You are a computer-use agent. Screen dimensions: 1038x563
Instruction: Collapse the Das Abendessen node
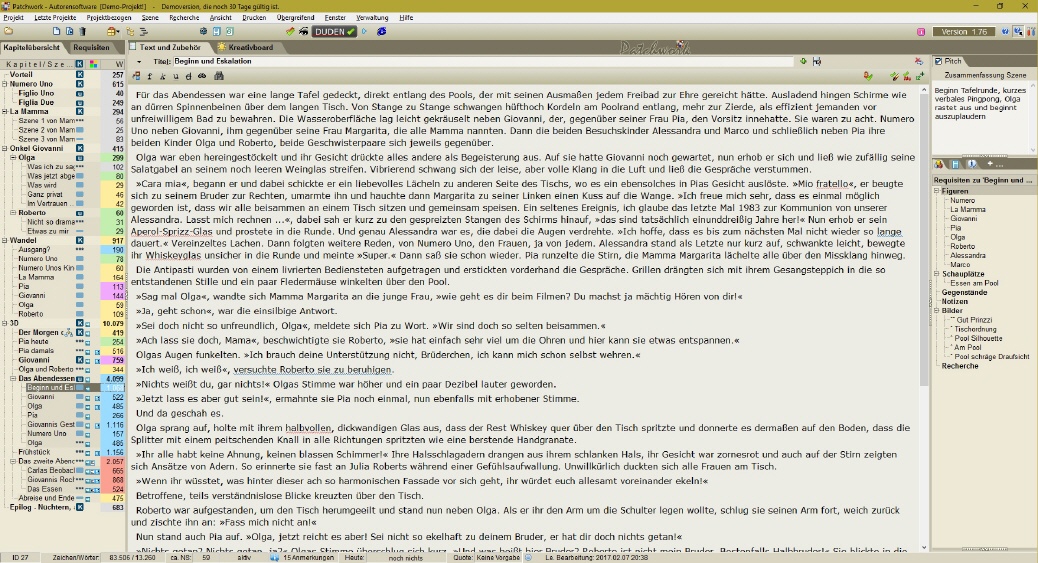(13, 379)
